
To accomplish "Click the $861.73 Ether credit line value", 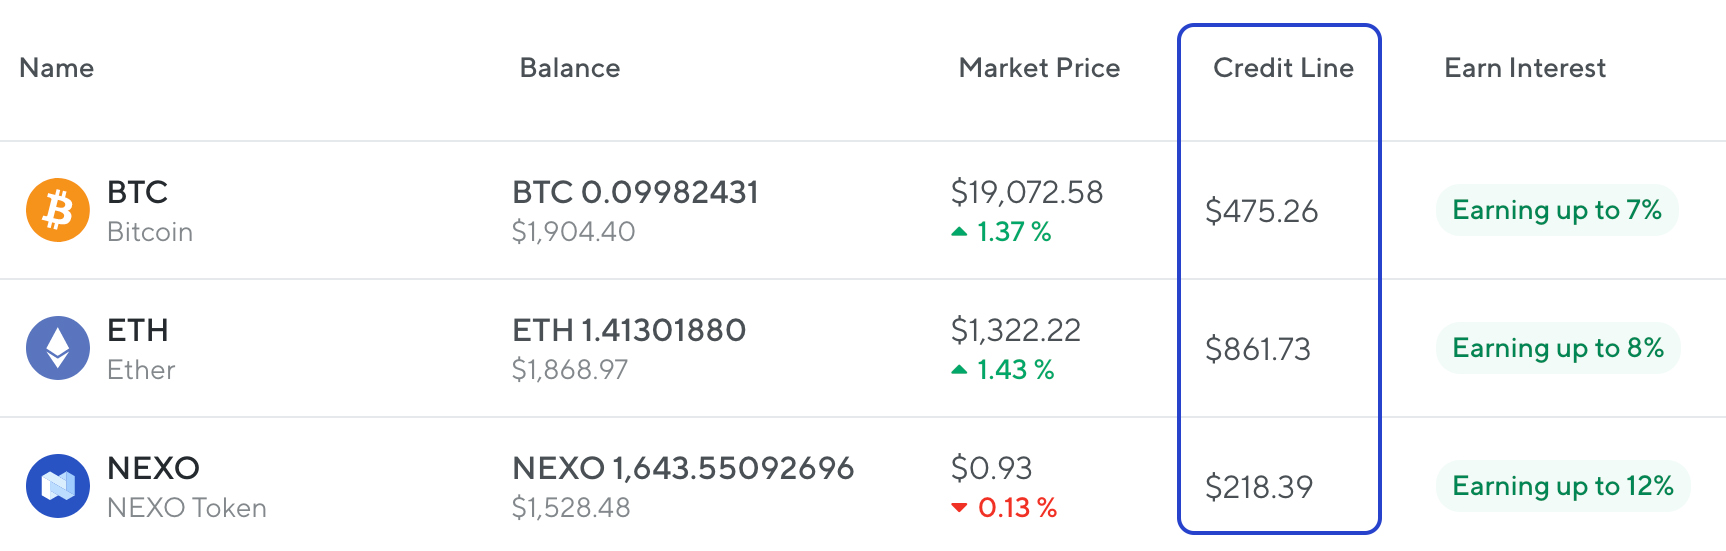I will [1258, 349].
